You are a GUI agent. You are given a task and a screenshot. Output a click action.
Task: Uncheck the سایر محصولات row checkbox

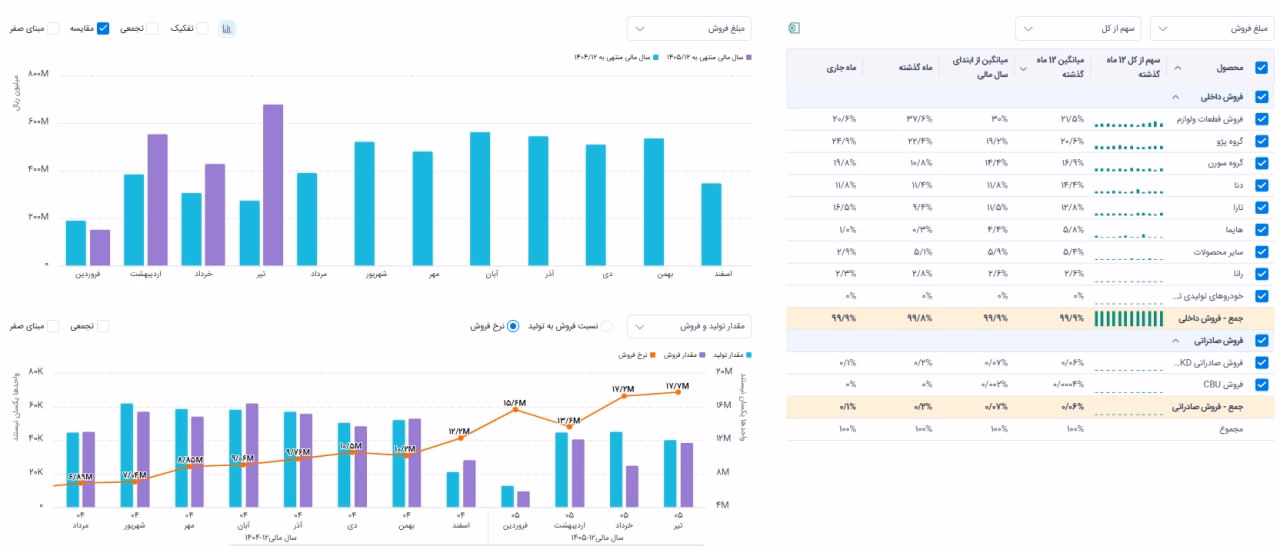[x=1261, y=252]
